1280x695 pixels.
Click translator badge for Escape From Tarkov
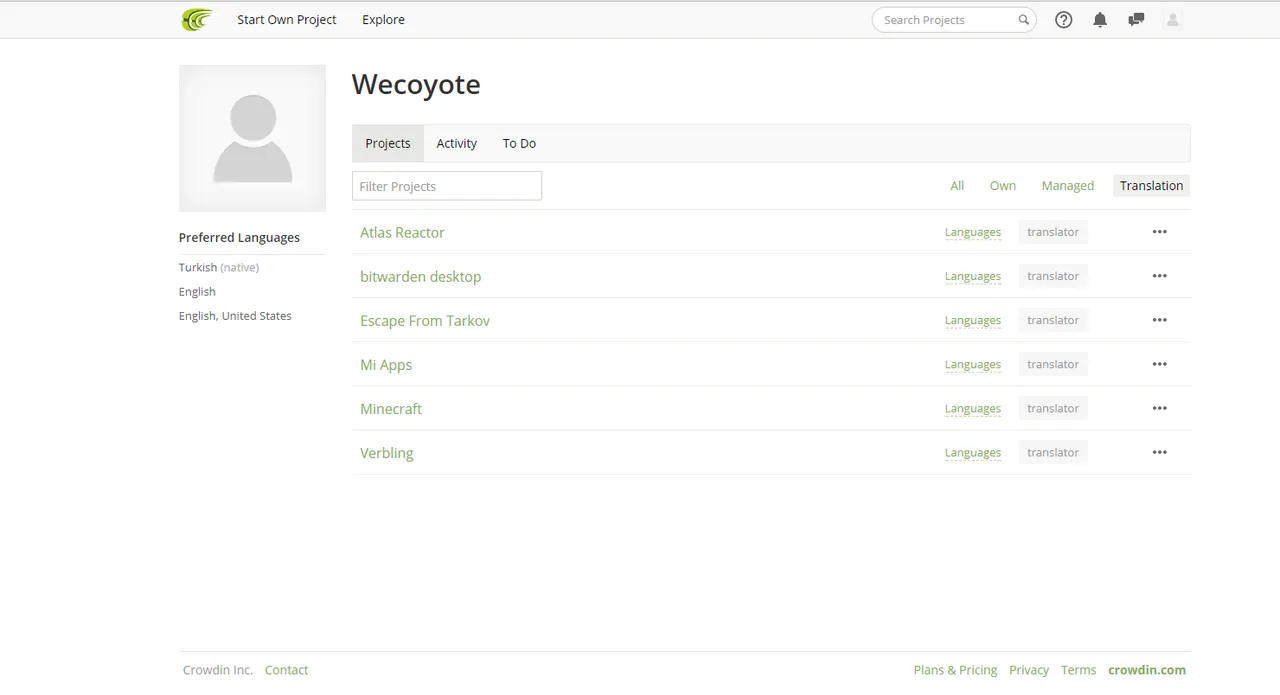click(1053, 320)
